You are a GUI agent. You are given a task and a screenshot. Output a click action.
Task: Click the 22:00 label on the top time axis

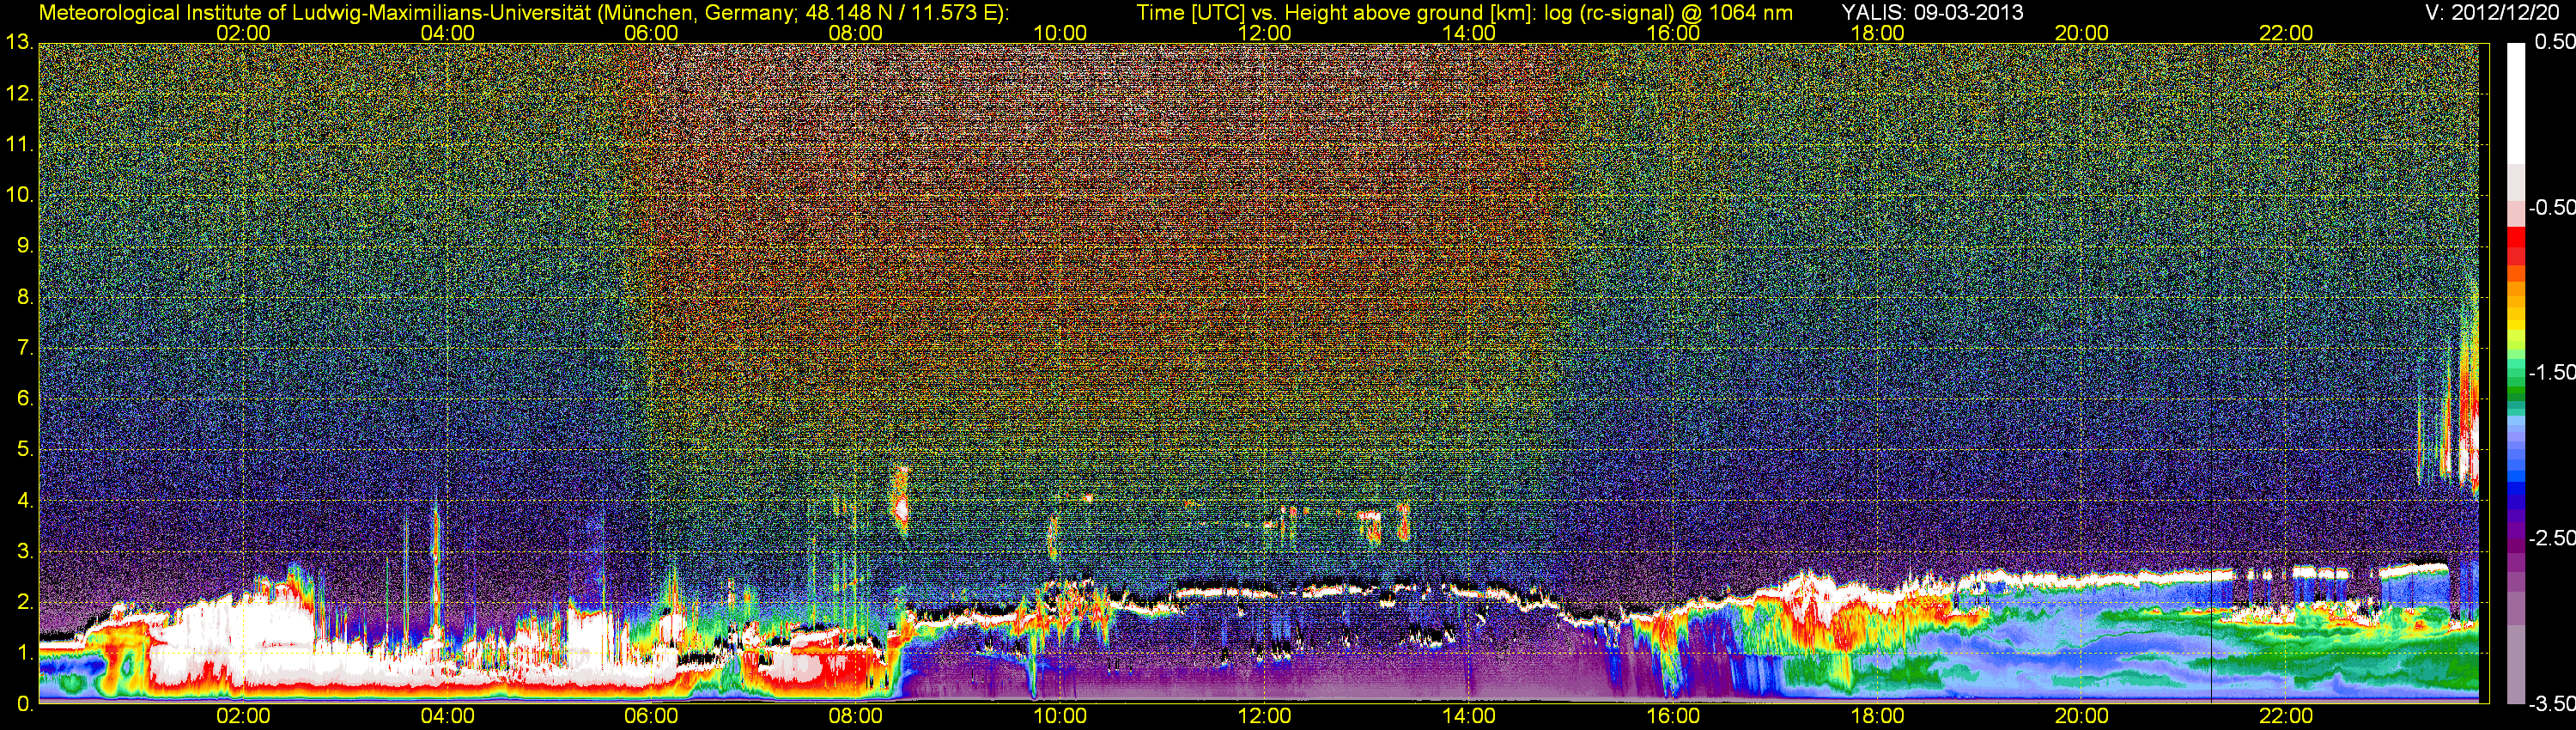tap(2286, 33)
